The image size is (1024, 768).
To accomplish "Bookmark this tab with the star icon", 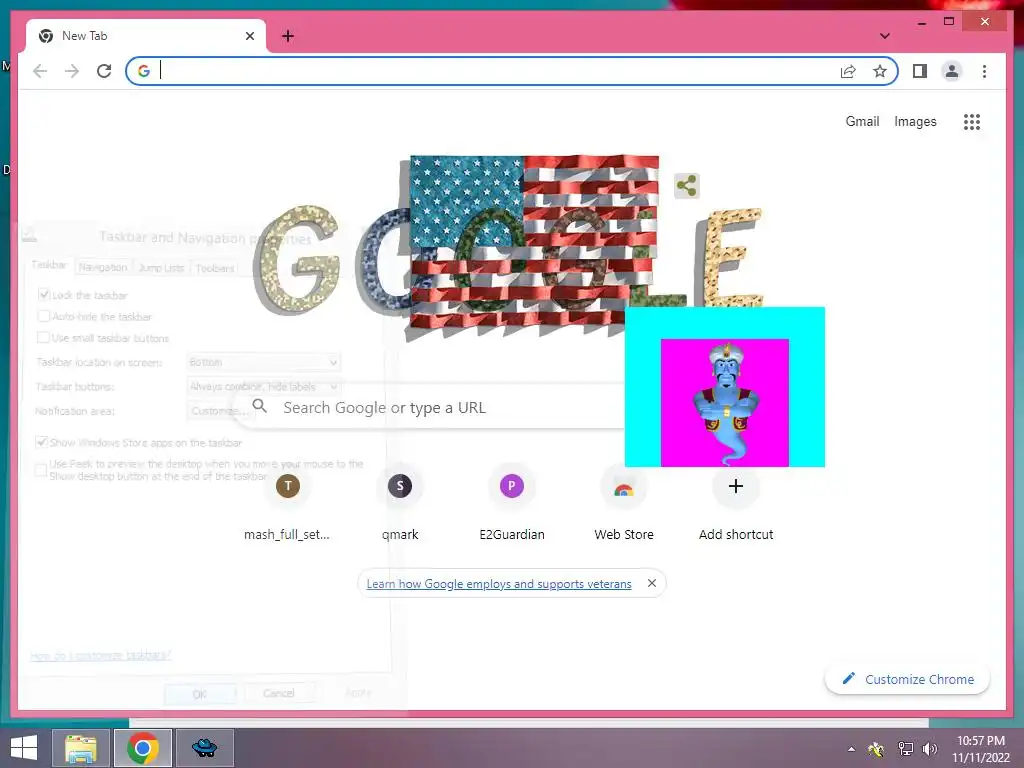I will point(880,71).
